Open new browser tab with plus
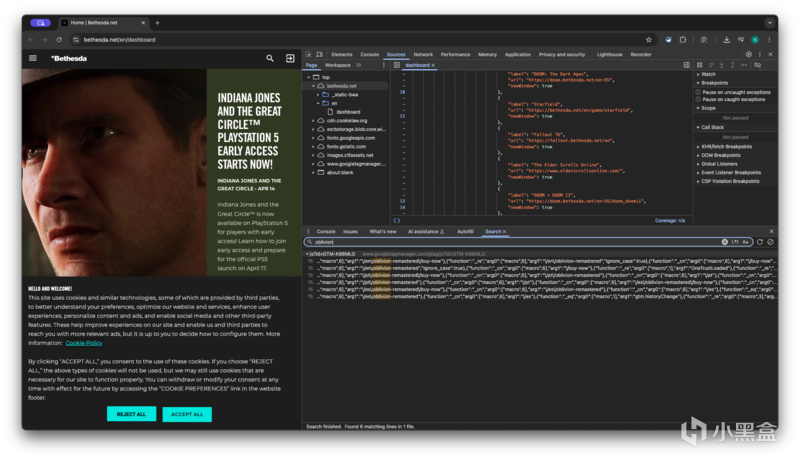The height and width of the screenshot is (459, 800). 157,23
